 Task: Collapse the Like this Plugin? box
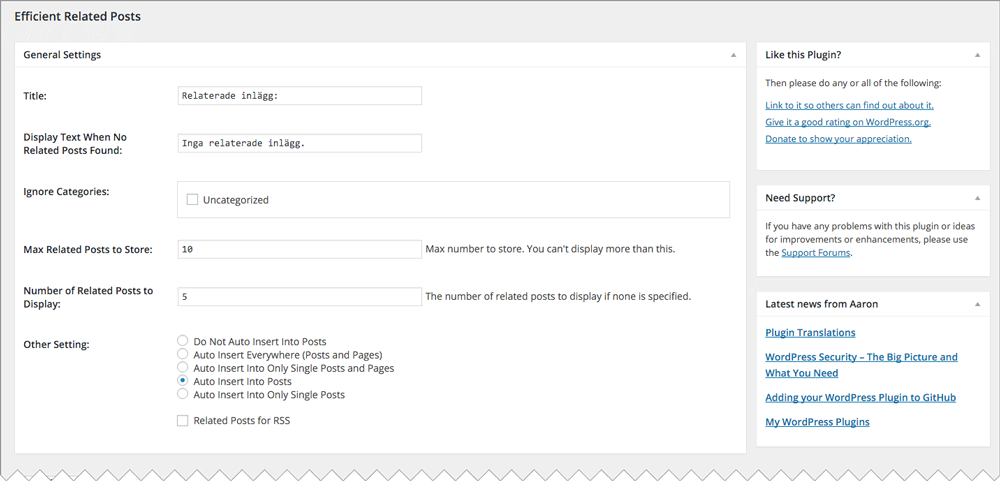(977, 55)
